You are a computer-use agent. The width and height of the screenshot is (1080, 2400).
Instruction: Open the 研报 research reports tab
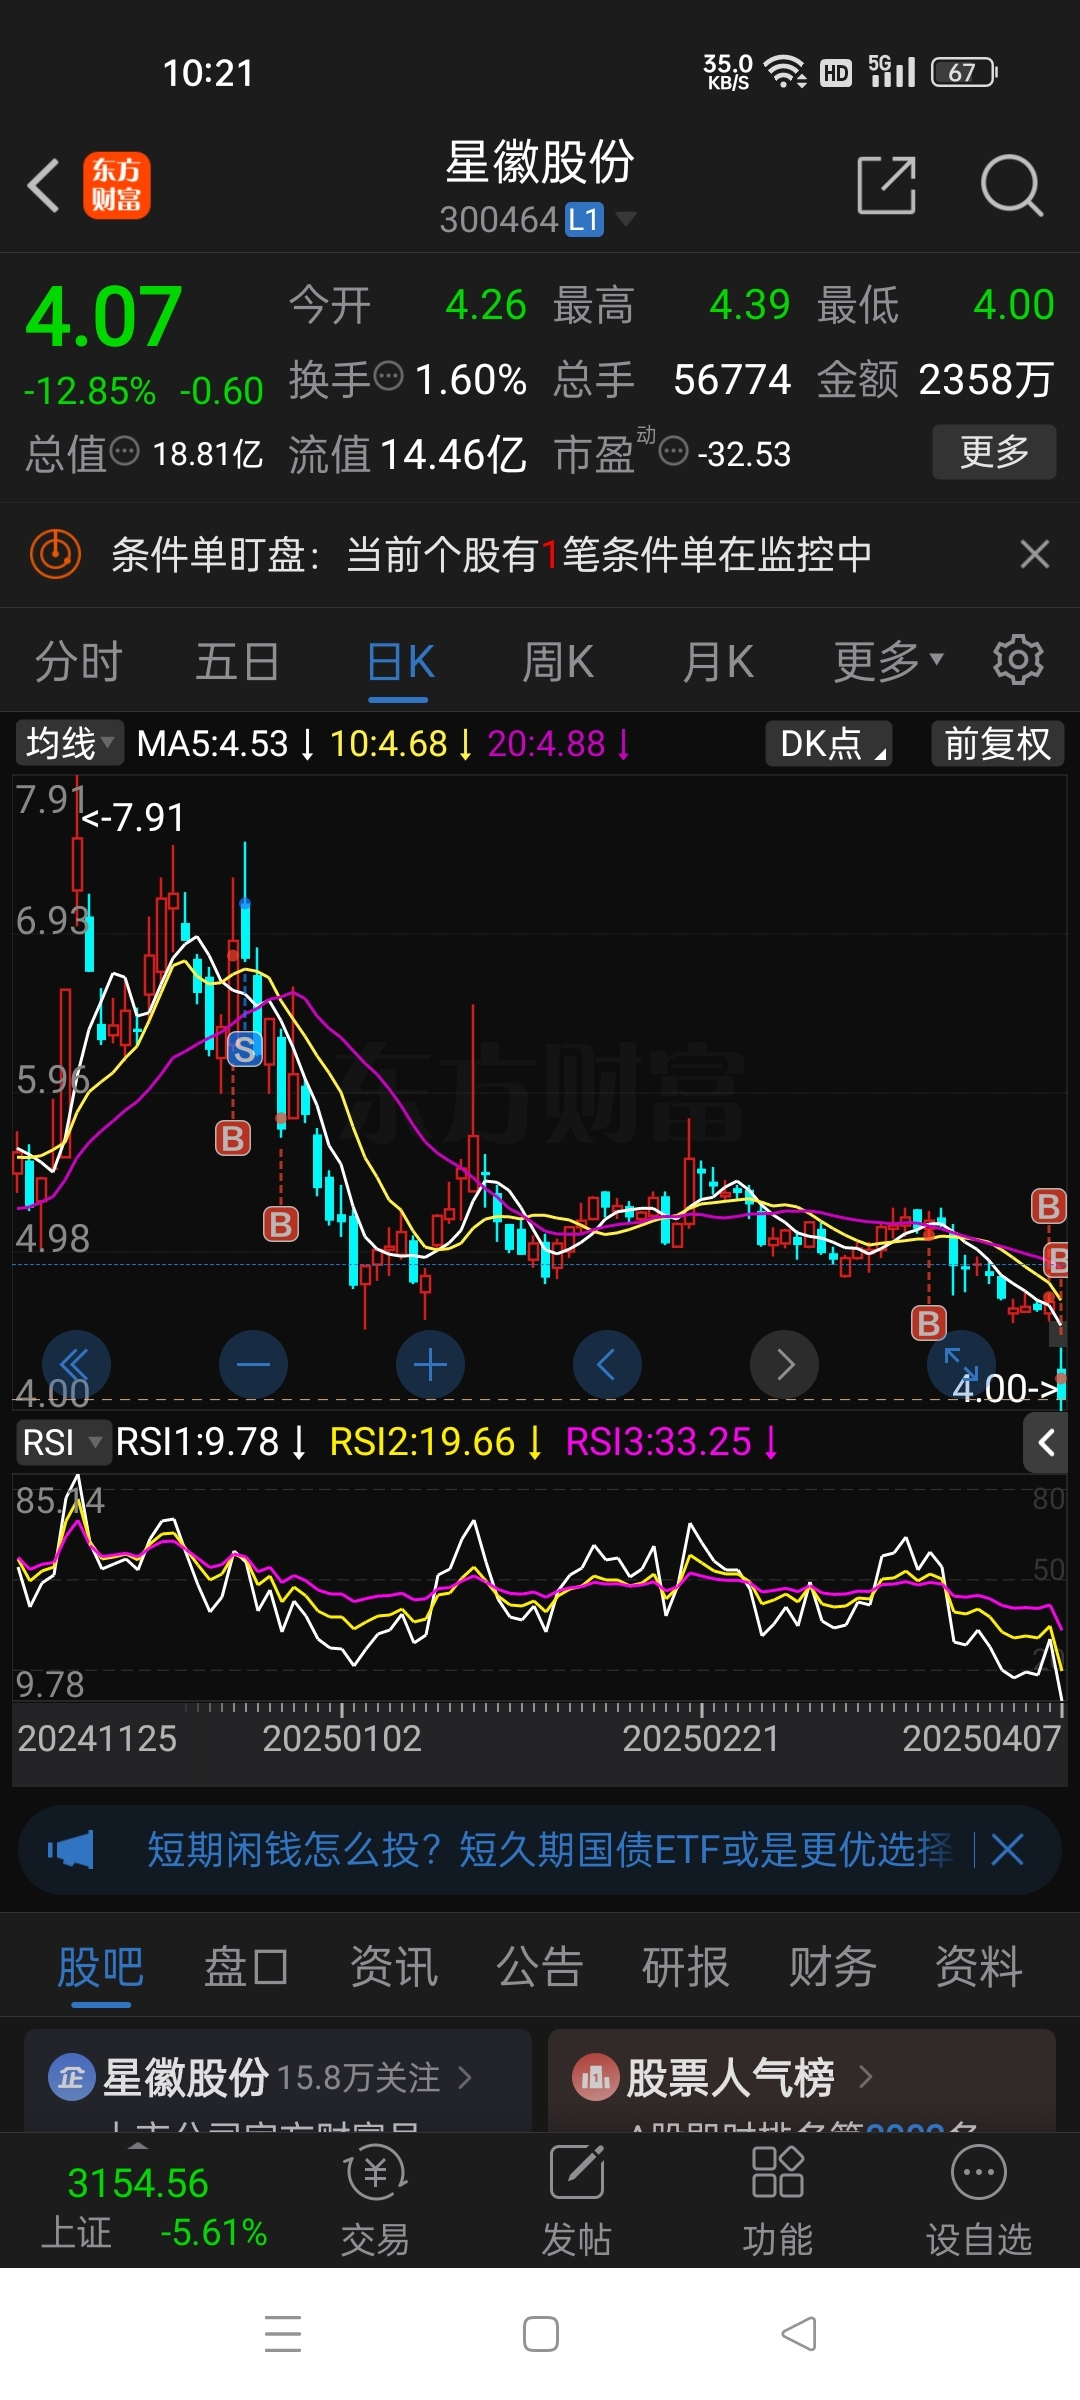(686, 1966)
